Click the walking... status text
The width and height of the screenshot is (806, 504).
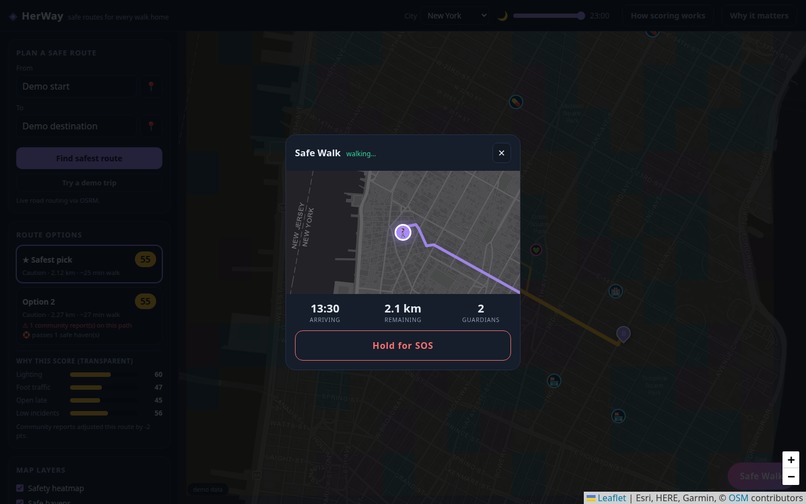pyautogui.click(x=360, y=154)
